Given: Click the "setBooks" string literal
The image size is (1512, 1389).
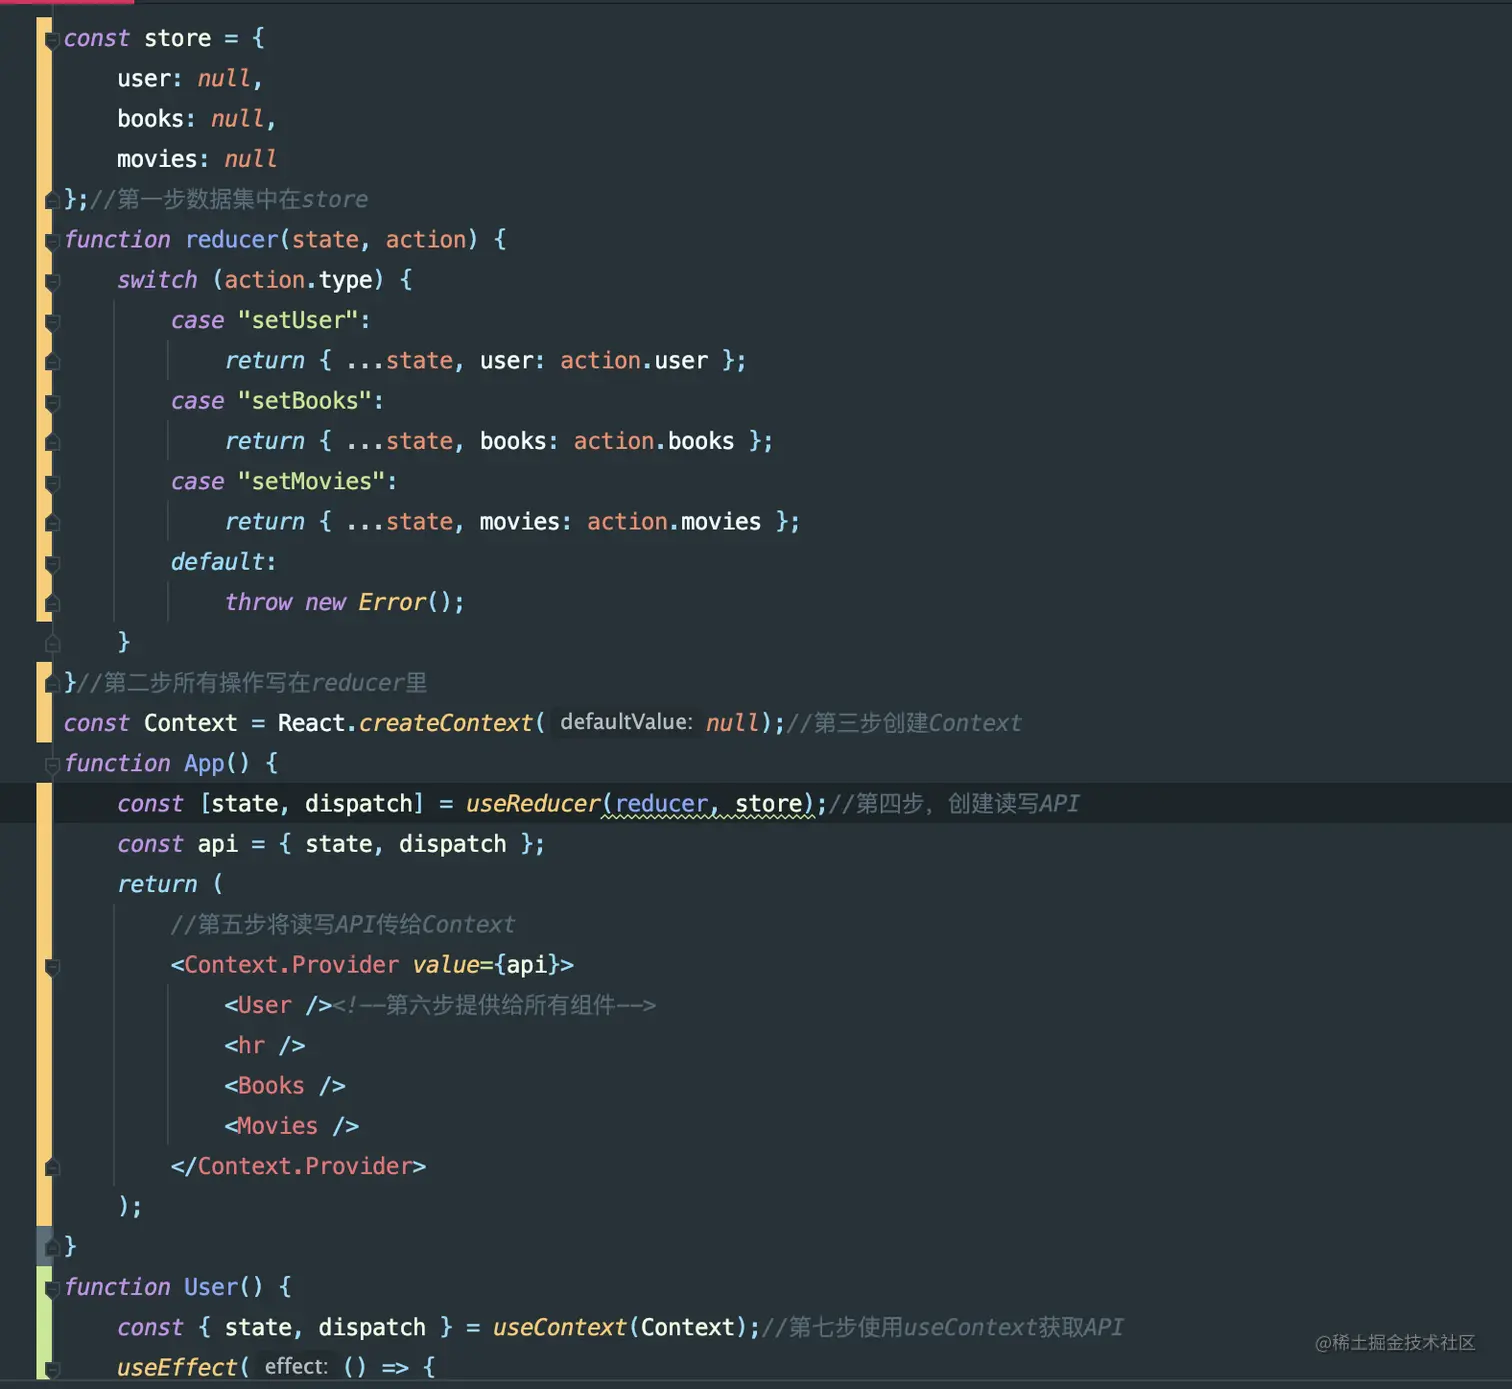Looking at the screenshot, I should point(304,401).
